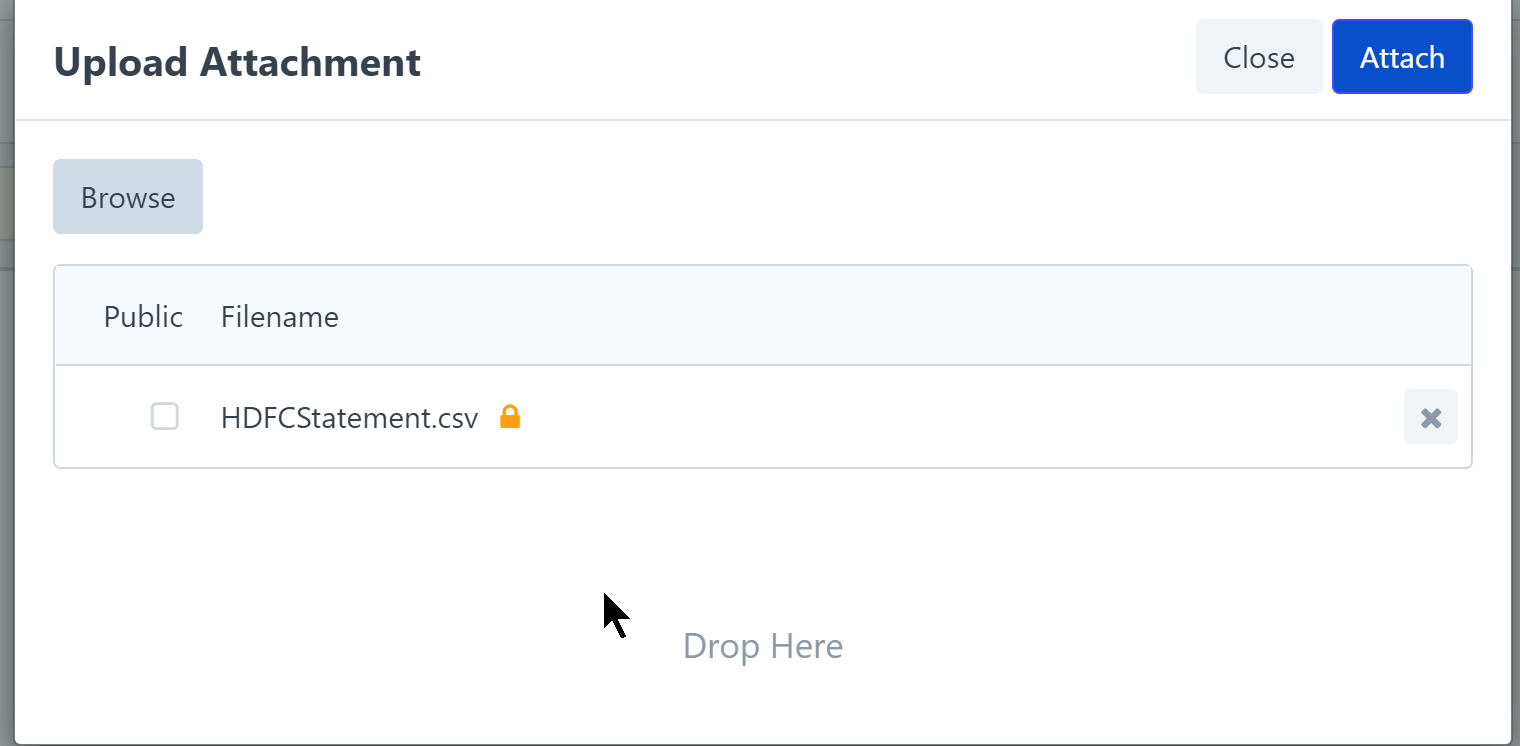Choose another file via the Browse button

128,197
